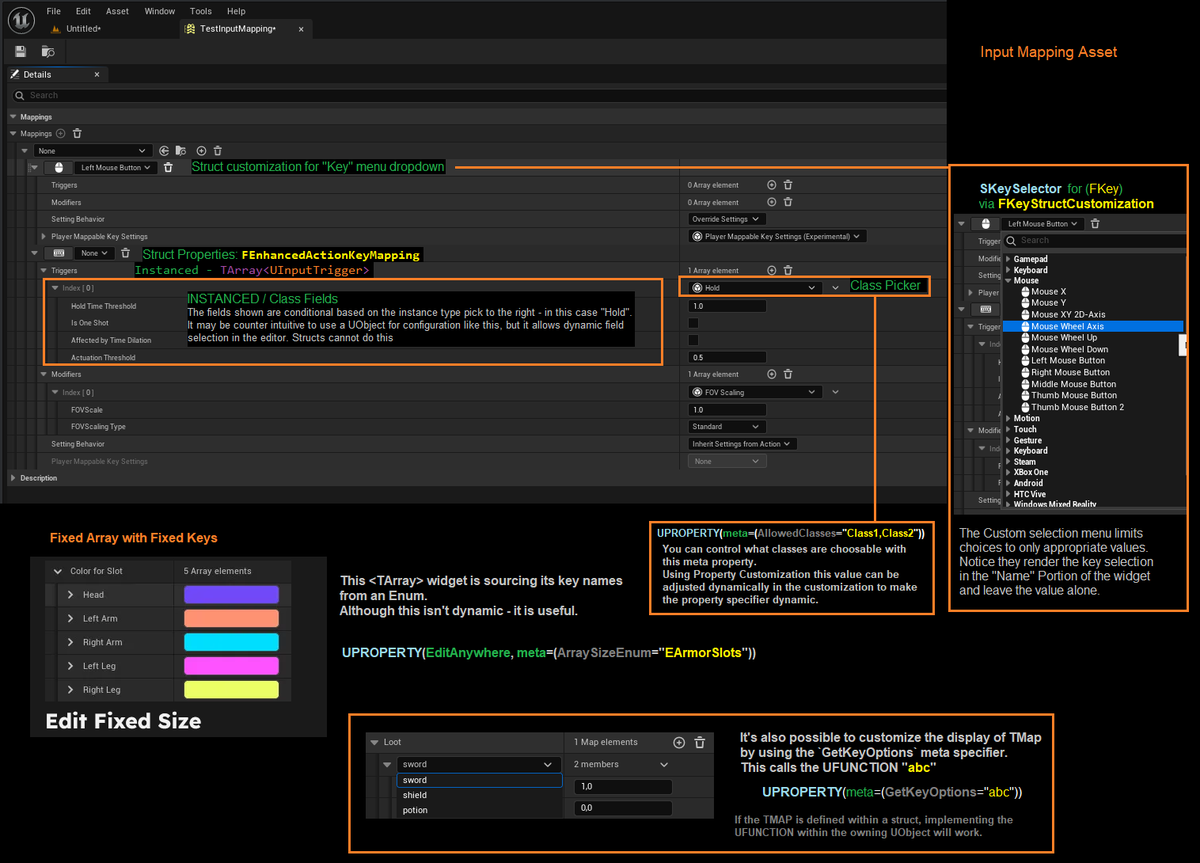Browse to asset using the folder search icon
This screenshot has height=863, width=1200.
(x=47, y=51)
